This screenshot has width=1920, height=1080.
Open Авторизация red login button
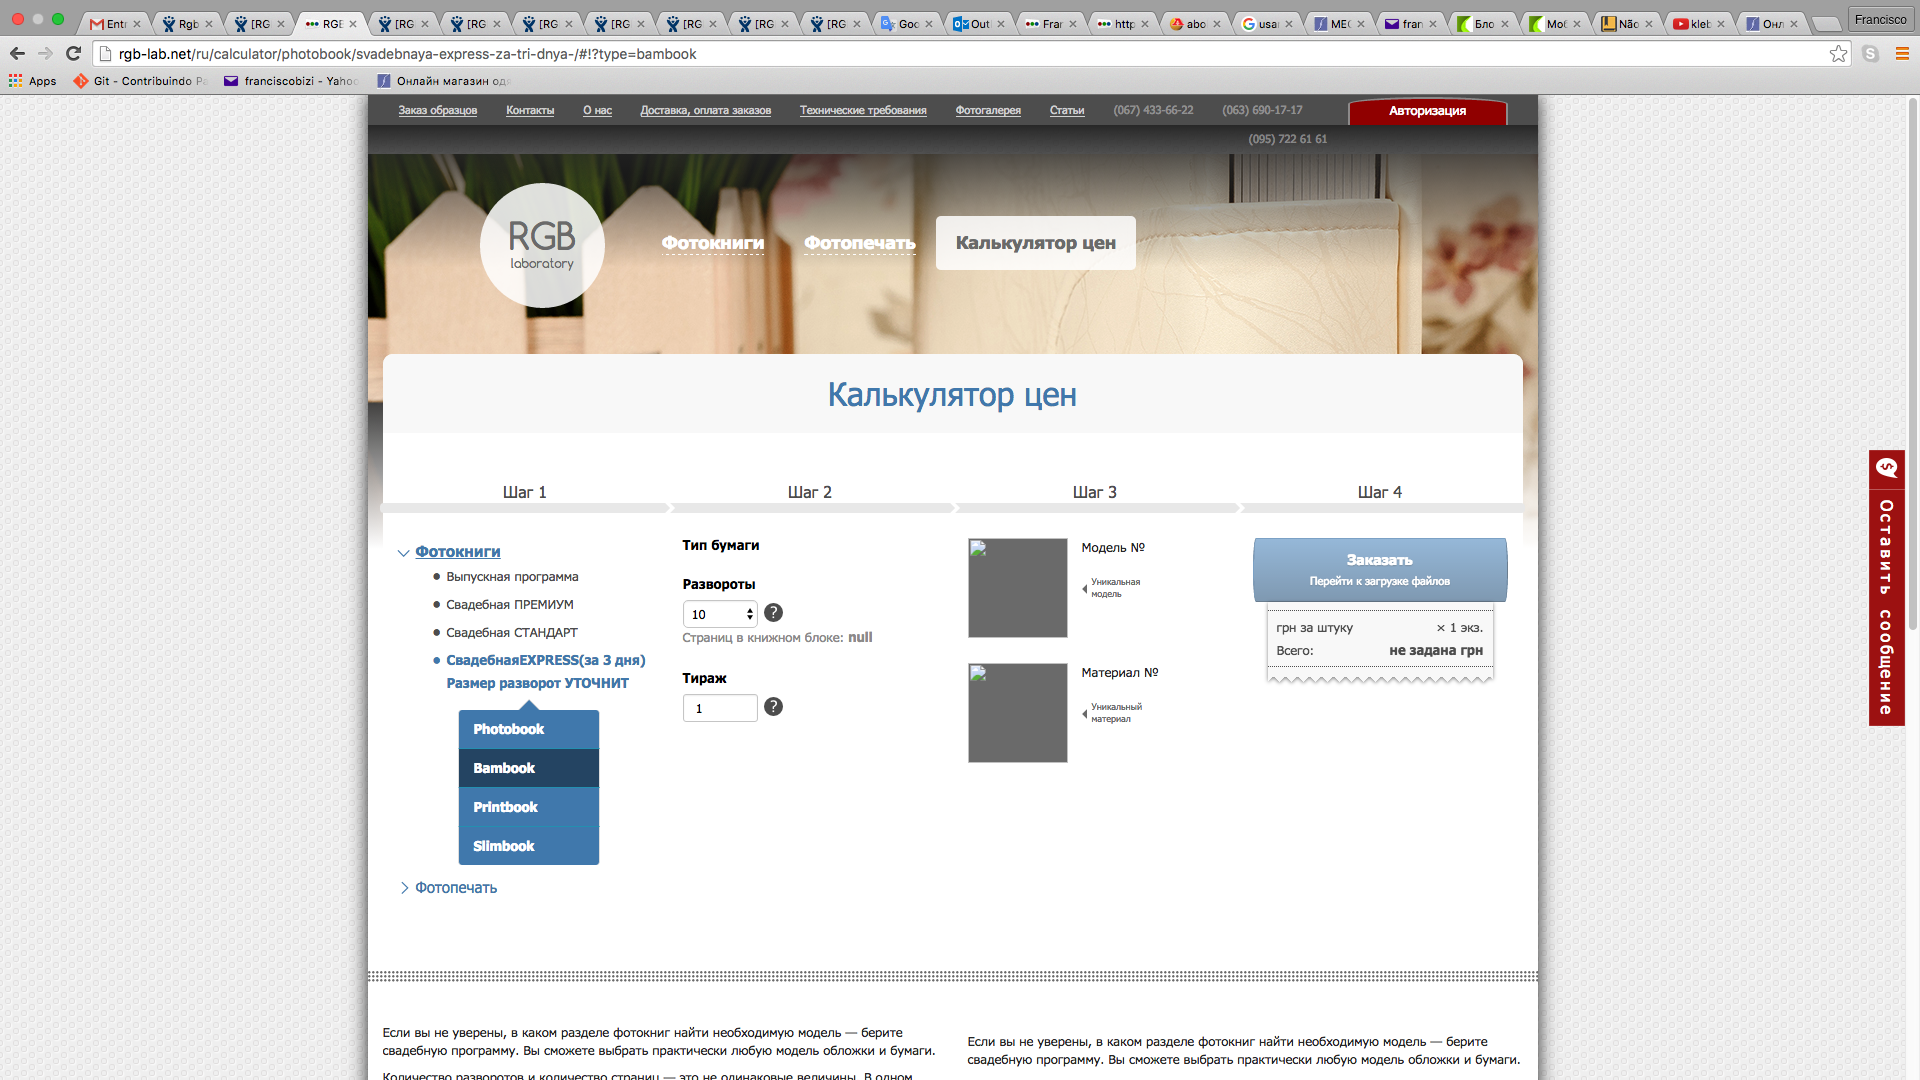tap(1427, 111)
